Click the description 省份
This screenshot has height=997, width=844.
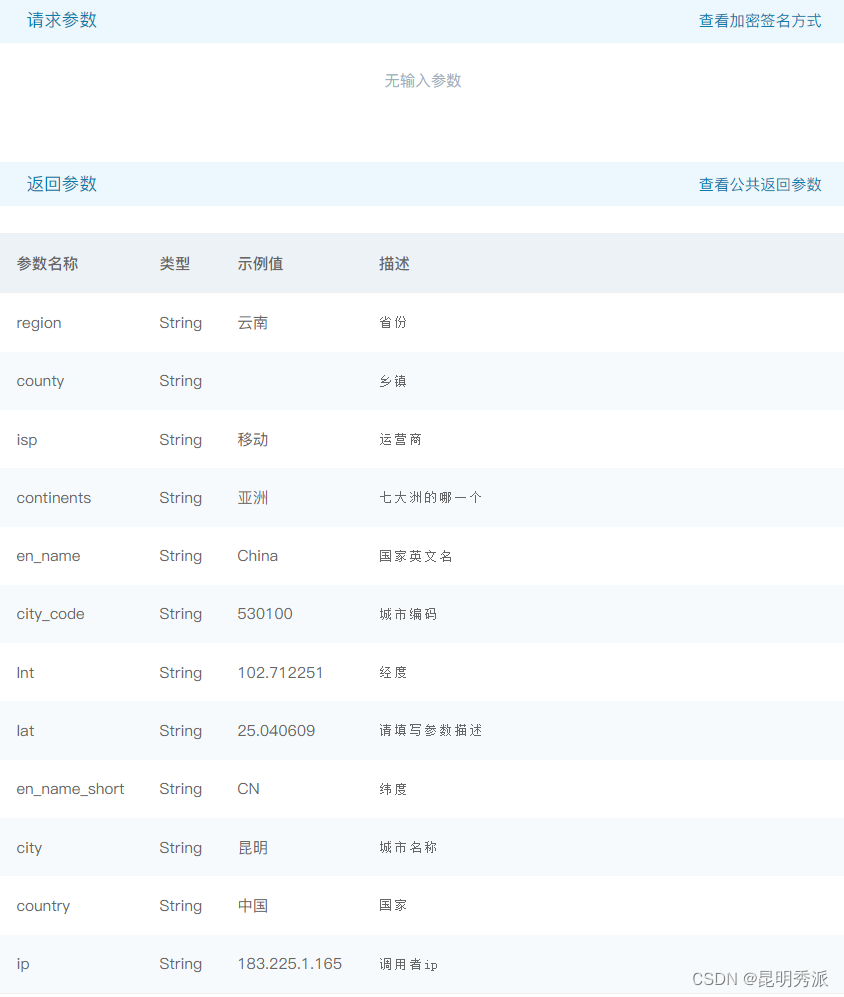(x=393, y=322)
